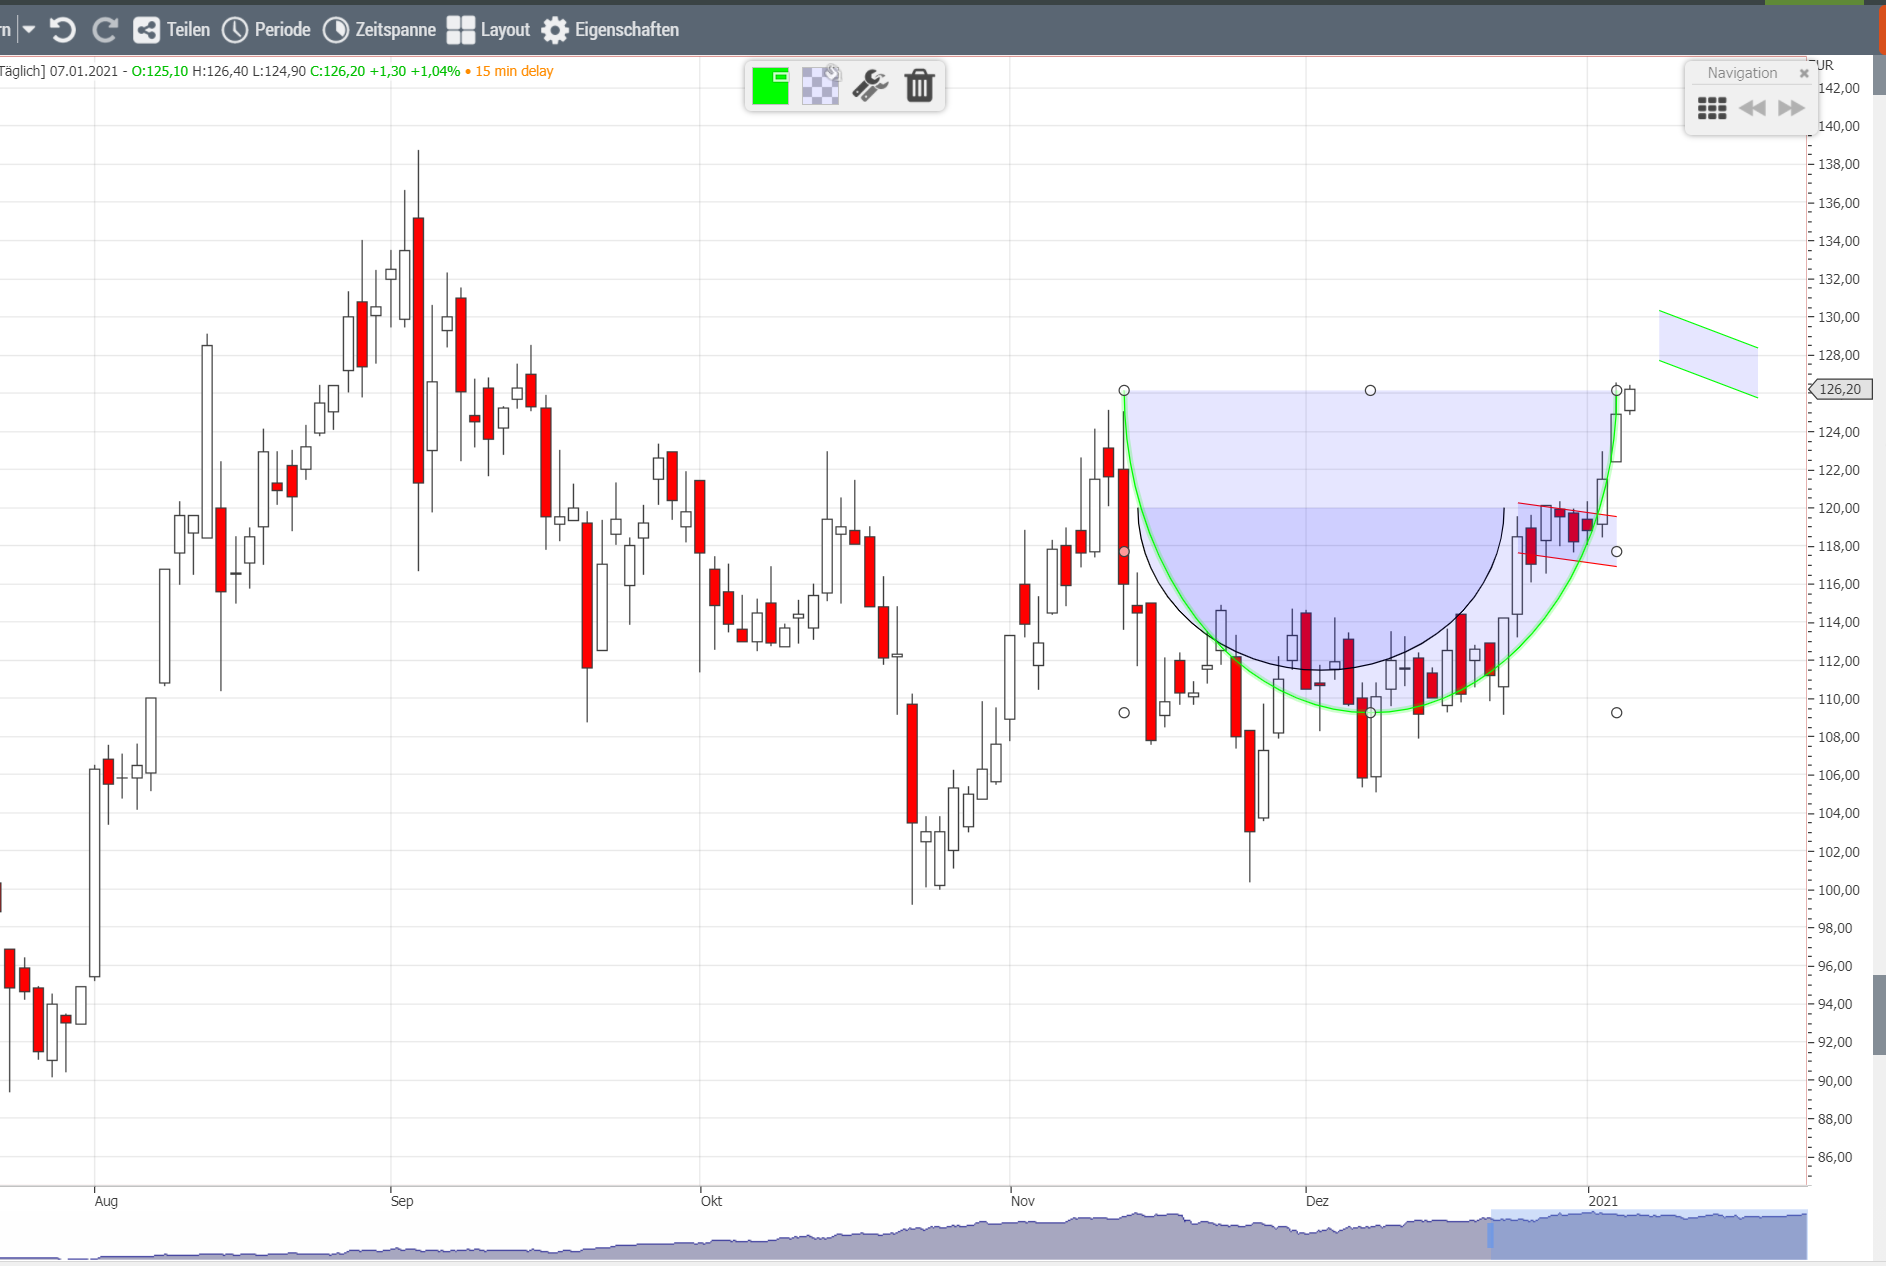This screenshot has width=1886, height=1266.
Task: Select the green fill color swatch
Action: [770, 86]
